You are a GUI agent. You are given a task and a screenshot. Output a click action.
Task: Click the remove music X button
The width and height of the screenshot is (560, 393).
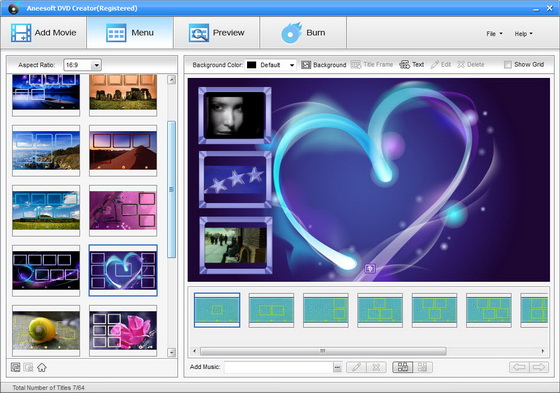376,367
